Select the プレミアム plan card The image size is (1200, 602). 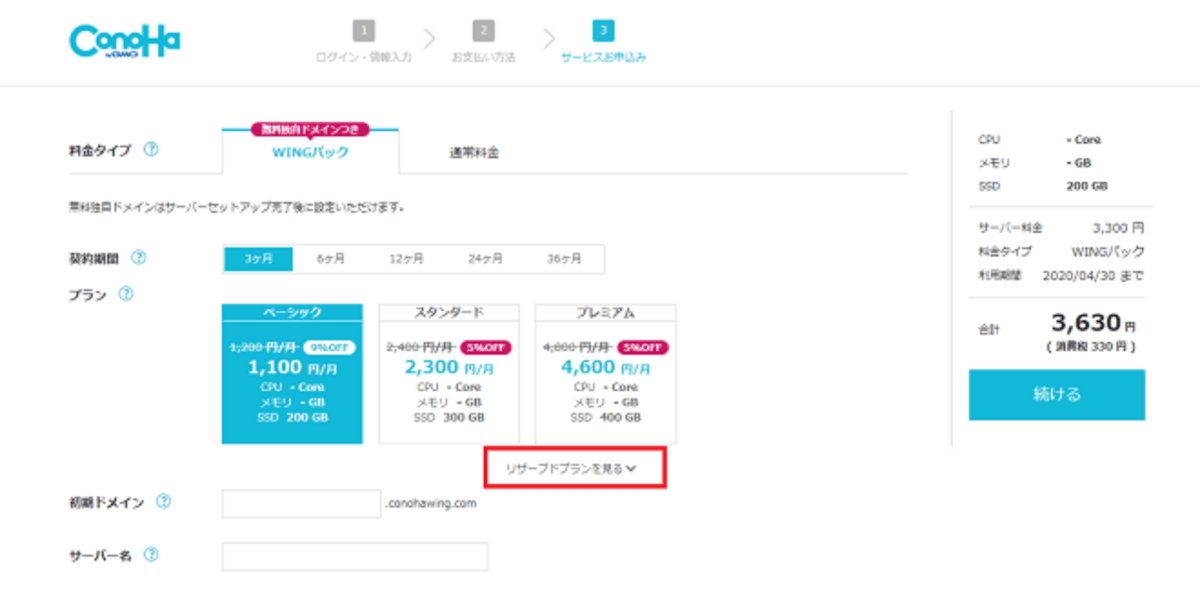[606, 374]
